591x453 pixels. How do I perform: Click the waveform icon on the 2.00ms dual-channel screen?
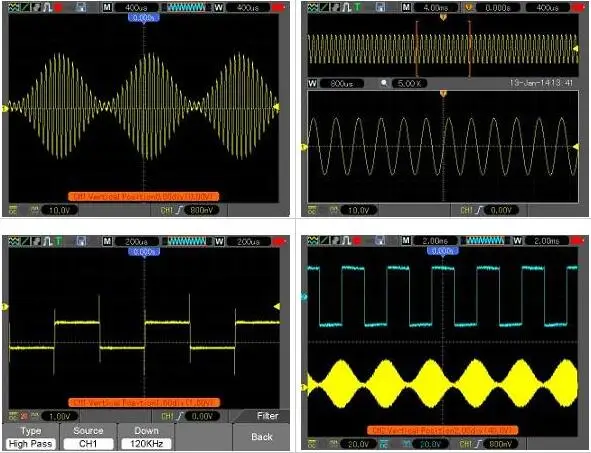click(312, 240)
